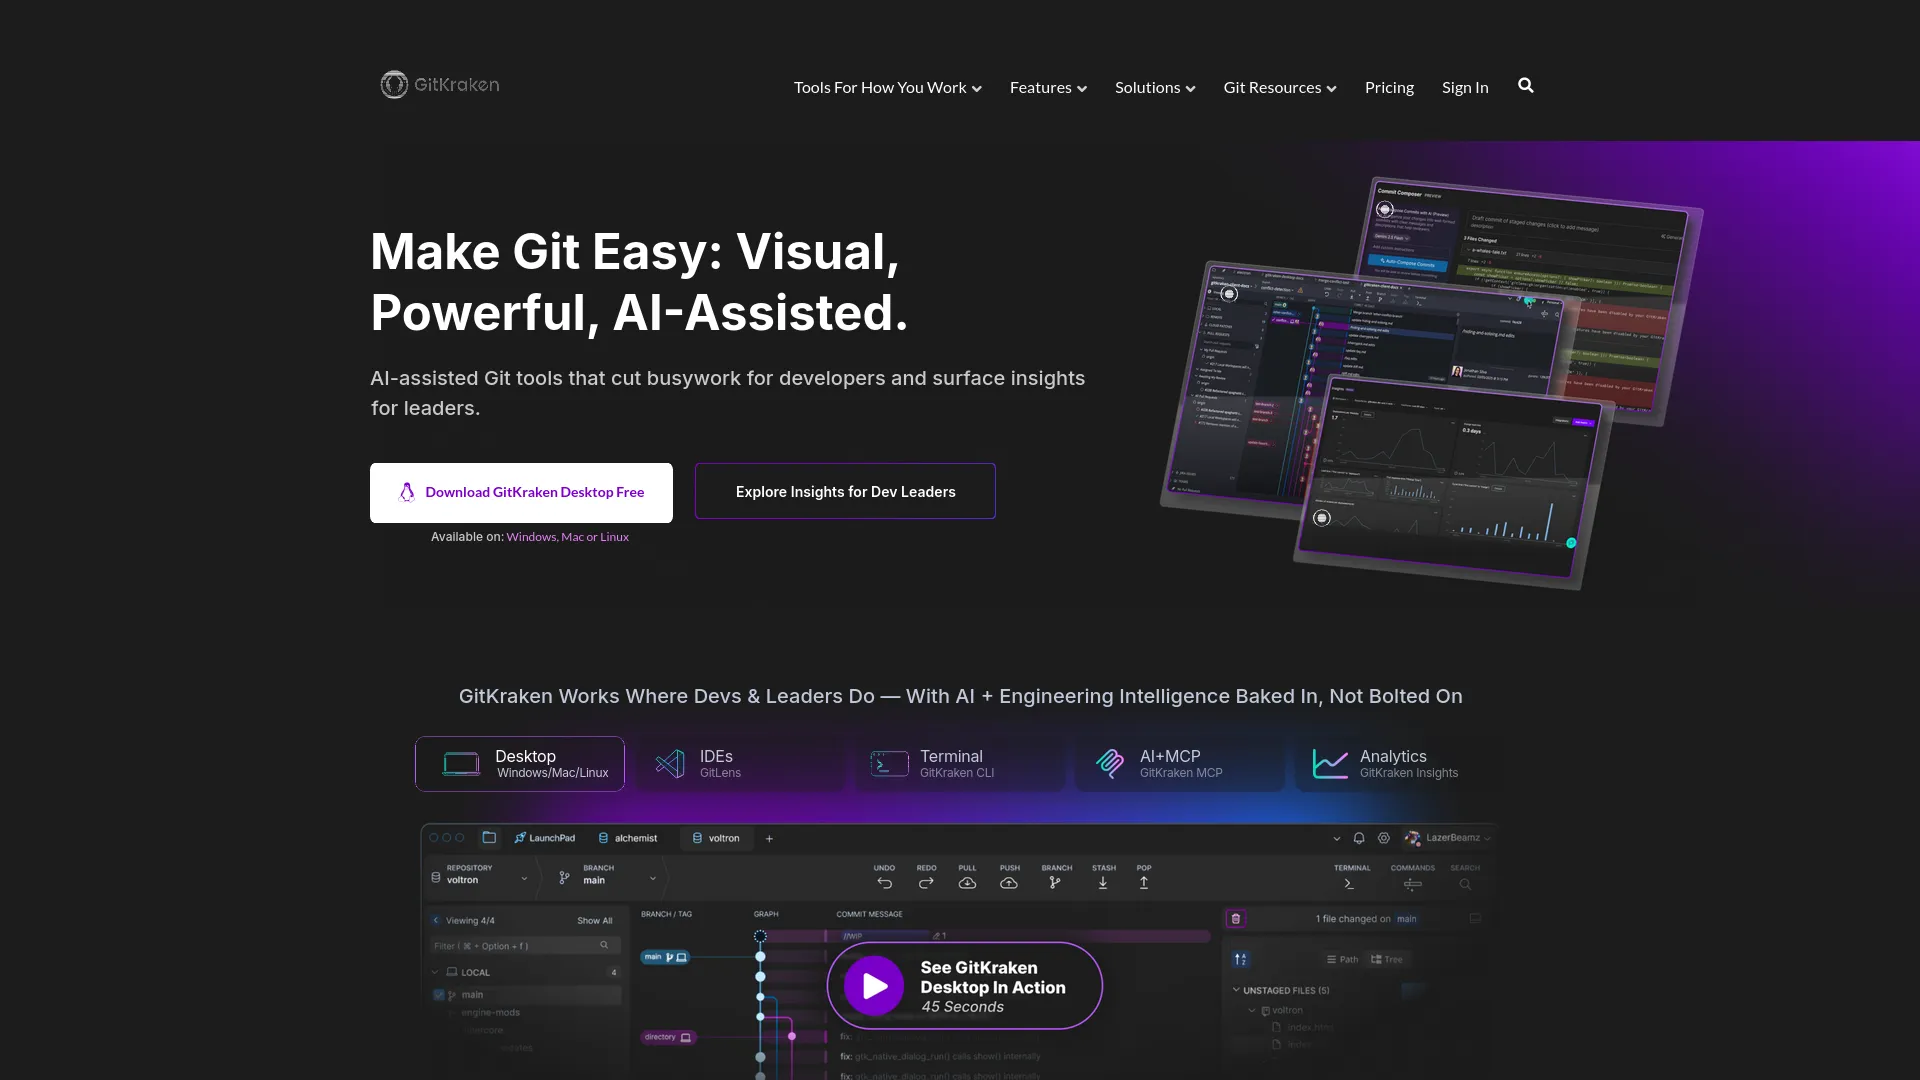
Task: Switch to the alchemist tab in the preview
Action: [628, 838]
